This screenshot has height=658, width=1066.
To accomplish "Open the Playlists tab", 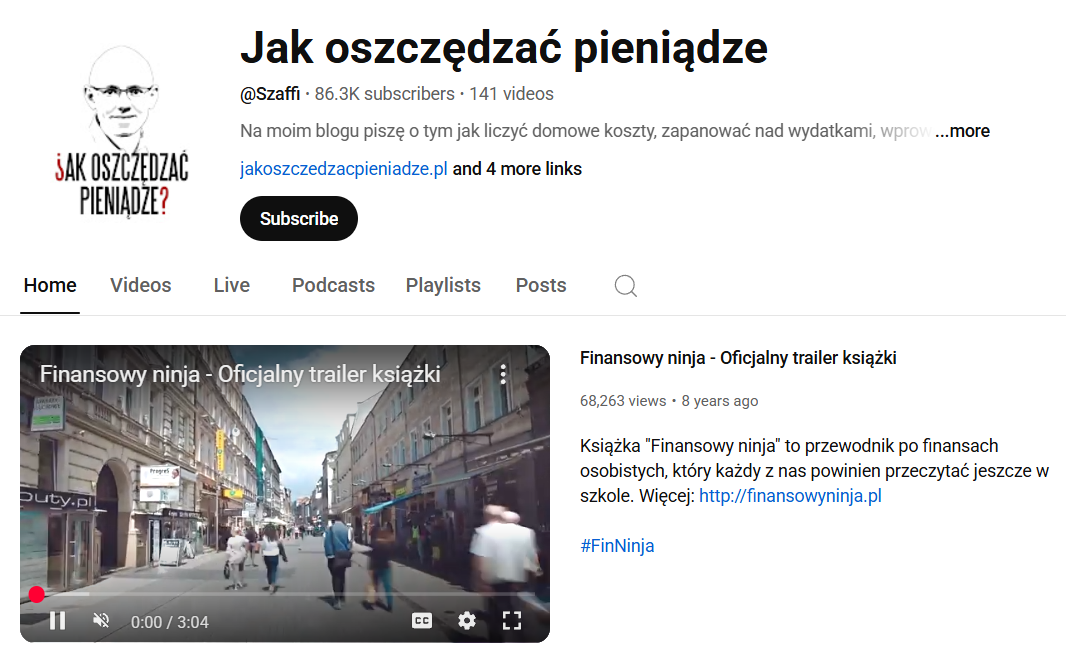I will point(443,285).
